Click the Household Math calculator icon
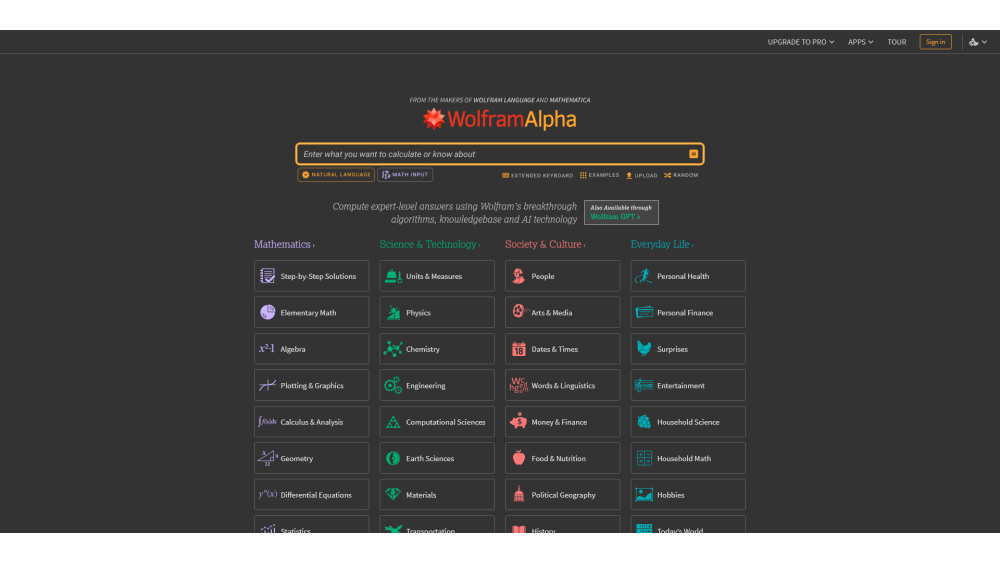 coord(644,458)
